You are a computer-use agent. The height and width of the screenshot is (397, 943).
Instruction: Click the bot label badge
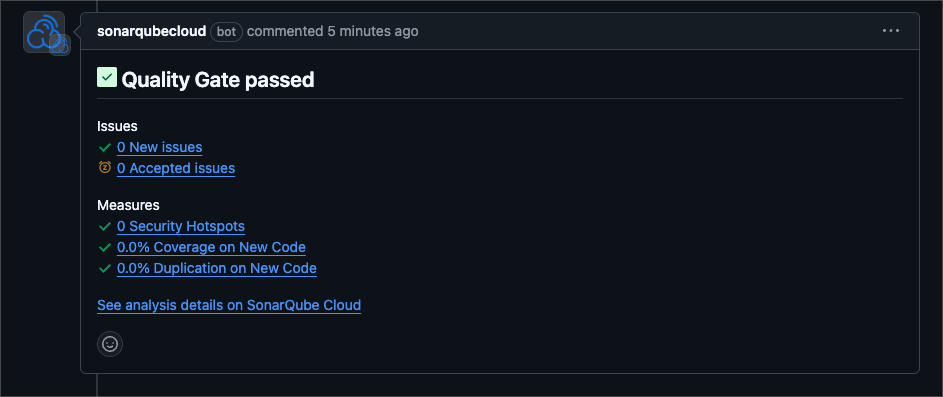click(x=226, y=31)
